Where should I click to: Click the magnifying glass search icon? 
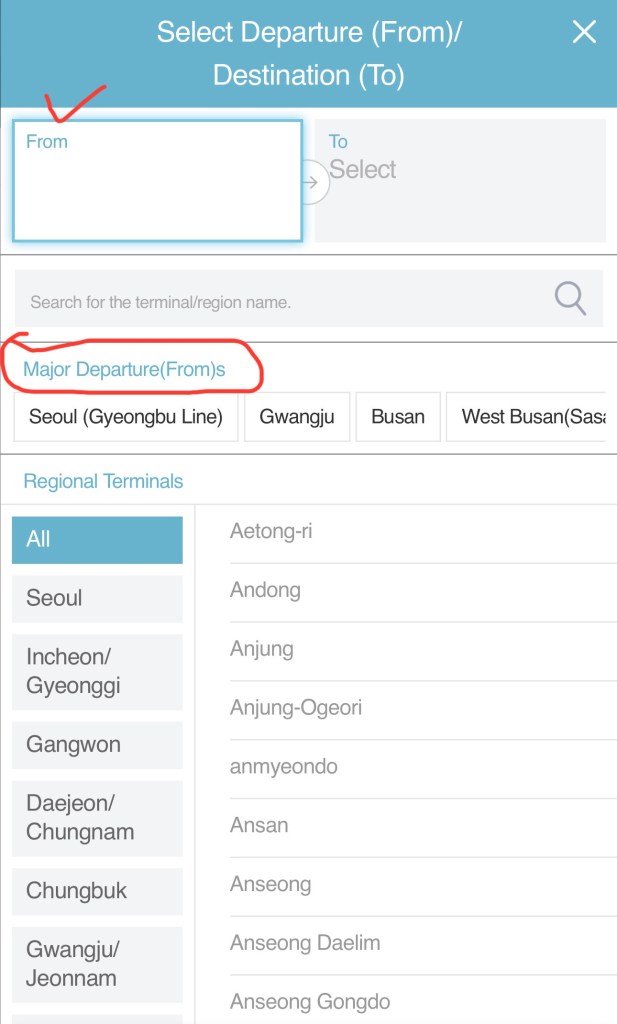pos(570,298)
